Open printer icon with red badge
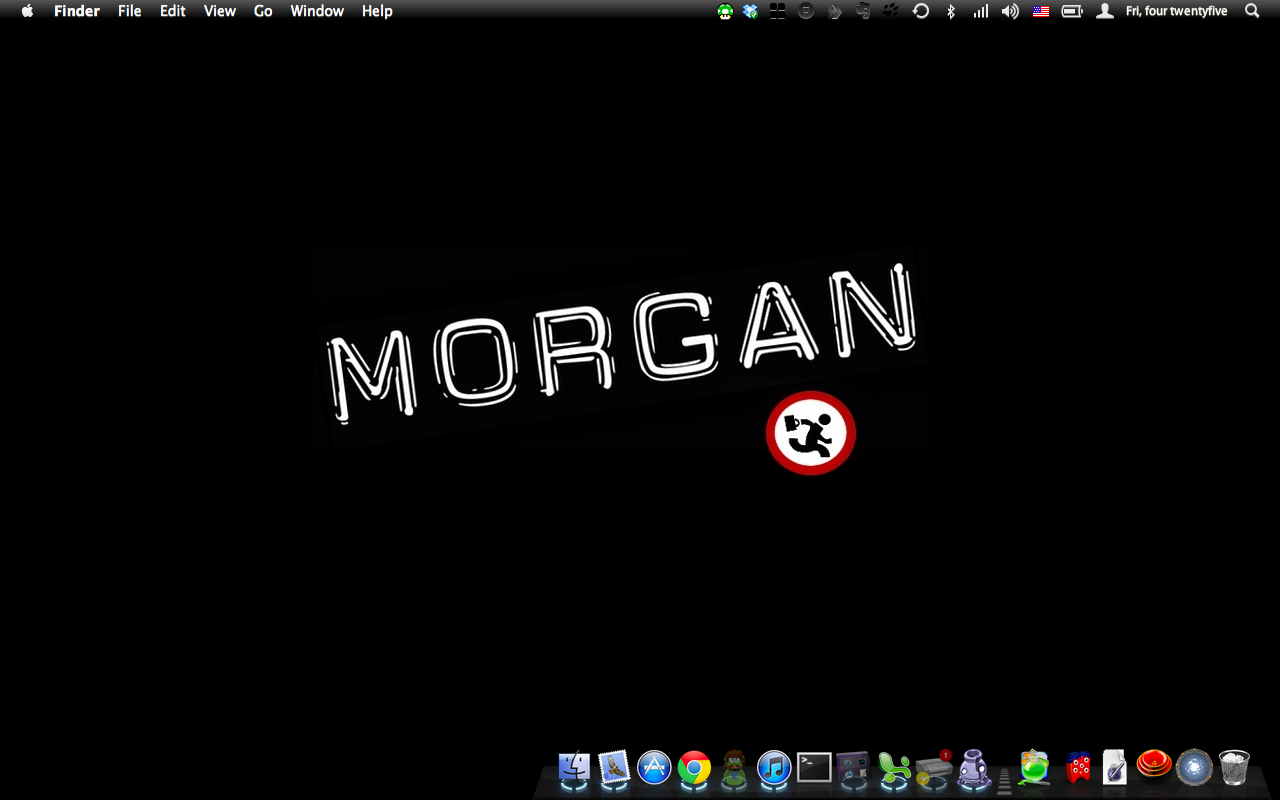This screenshot has width=1280, height=800. (934, 768)
